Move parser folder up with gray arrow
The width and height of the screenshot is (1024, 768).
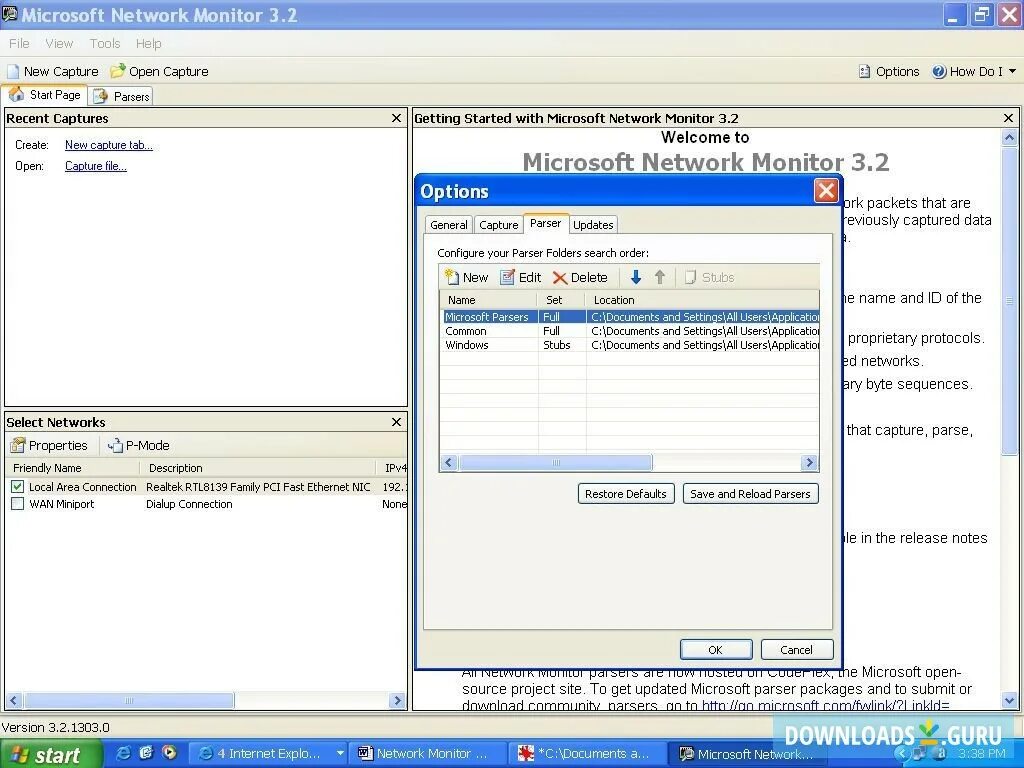tap(660, 278)
